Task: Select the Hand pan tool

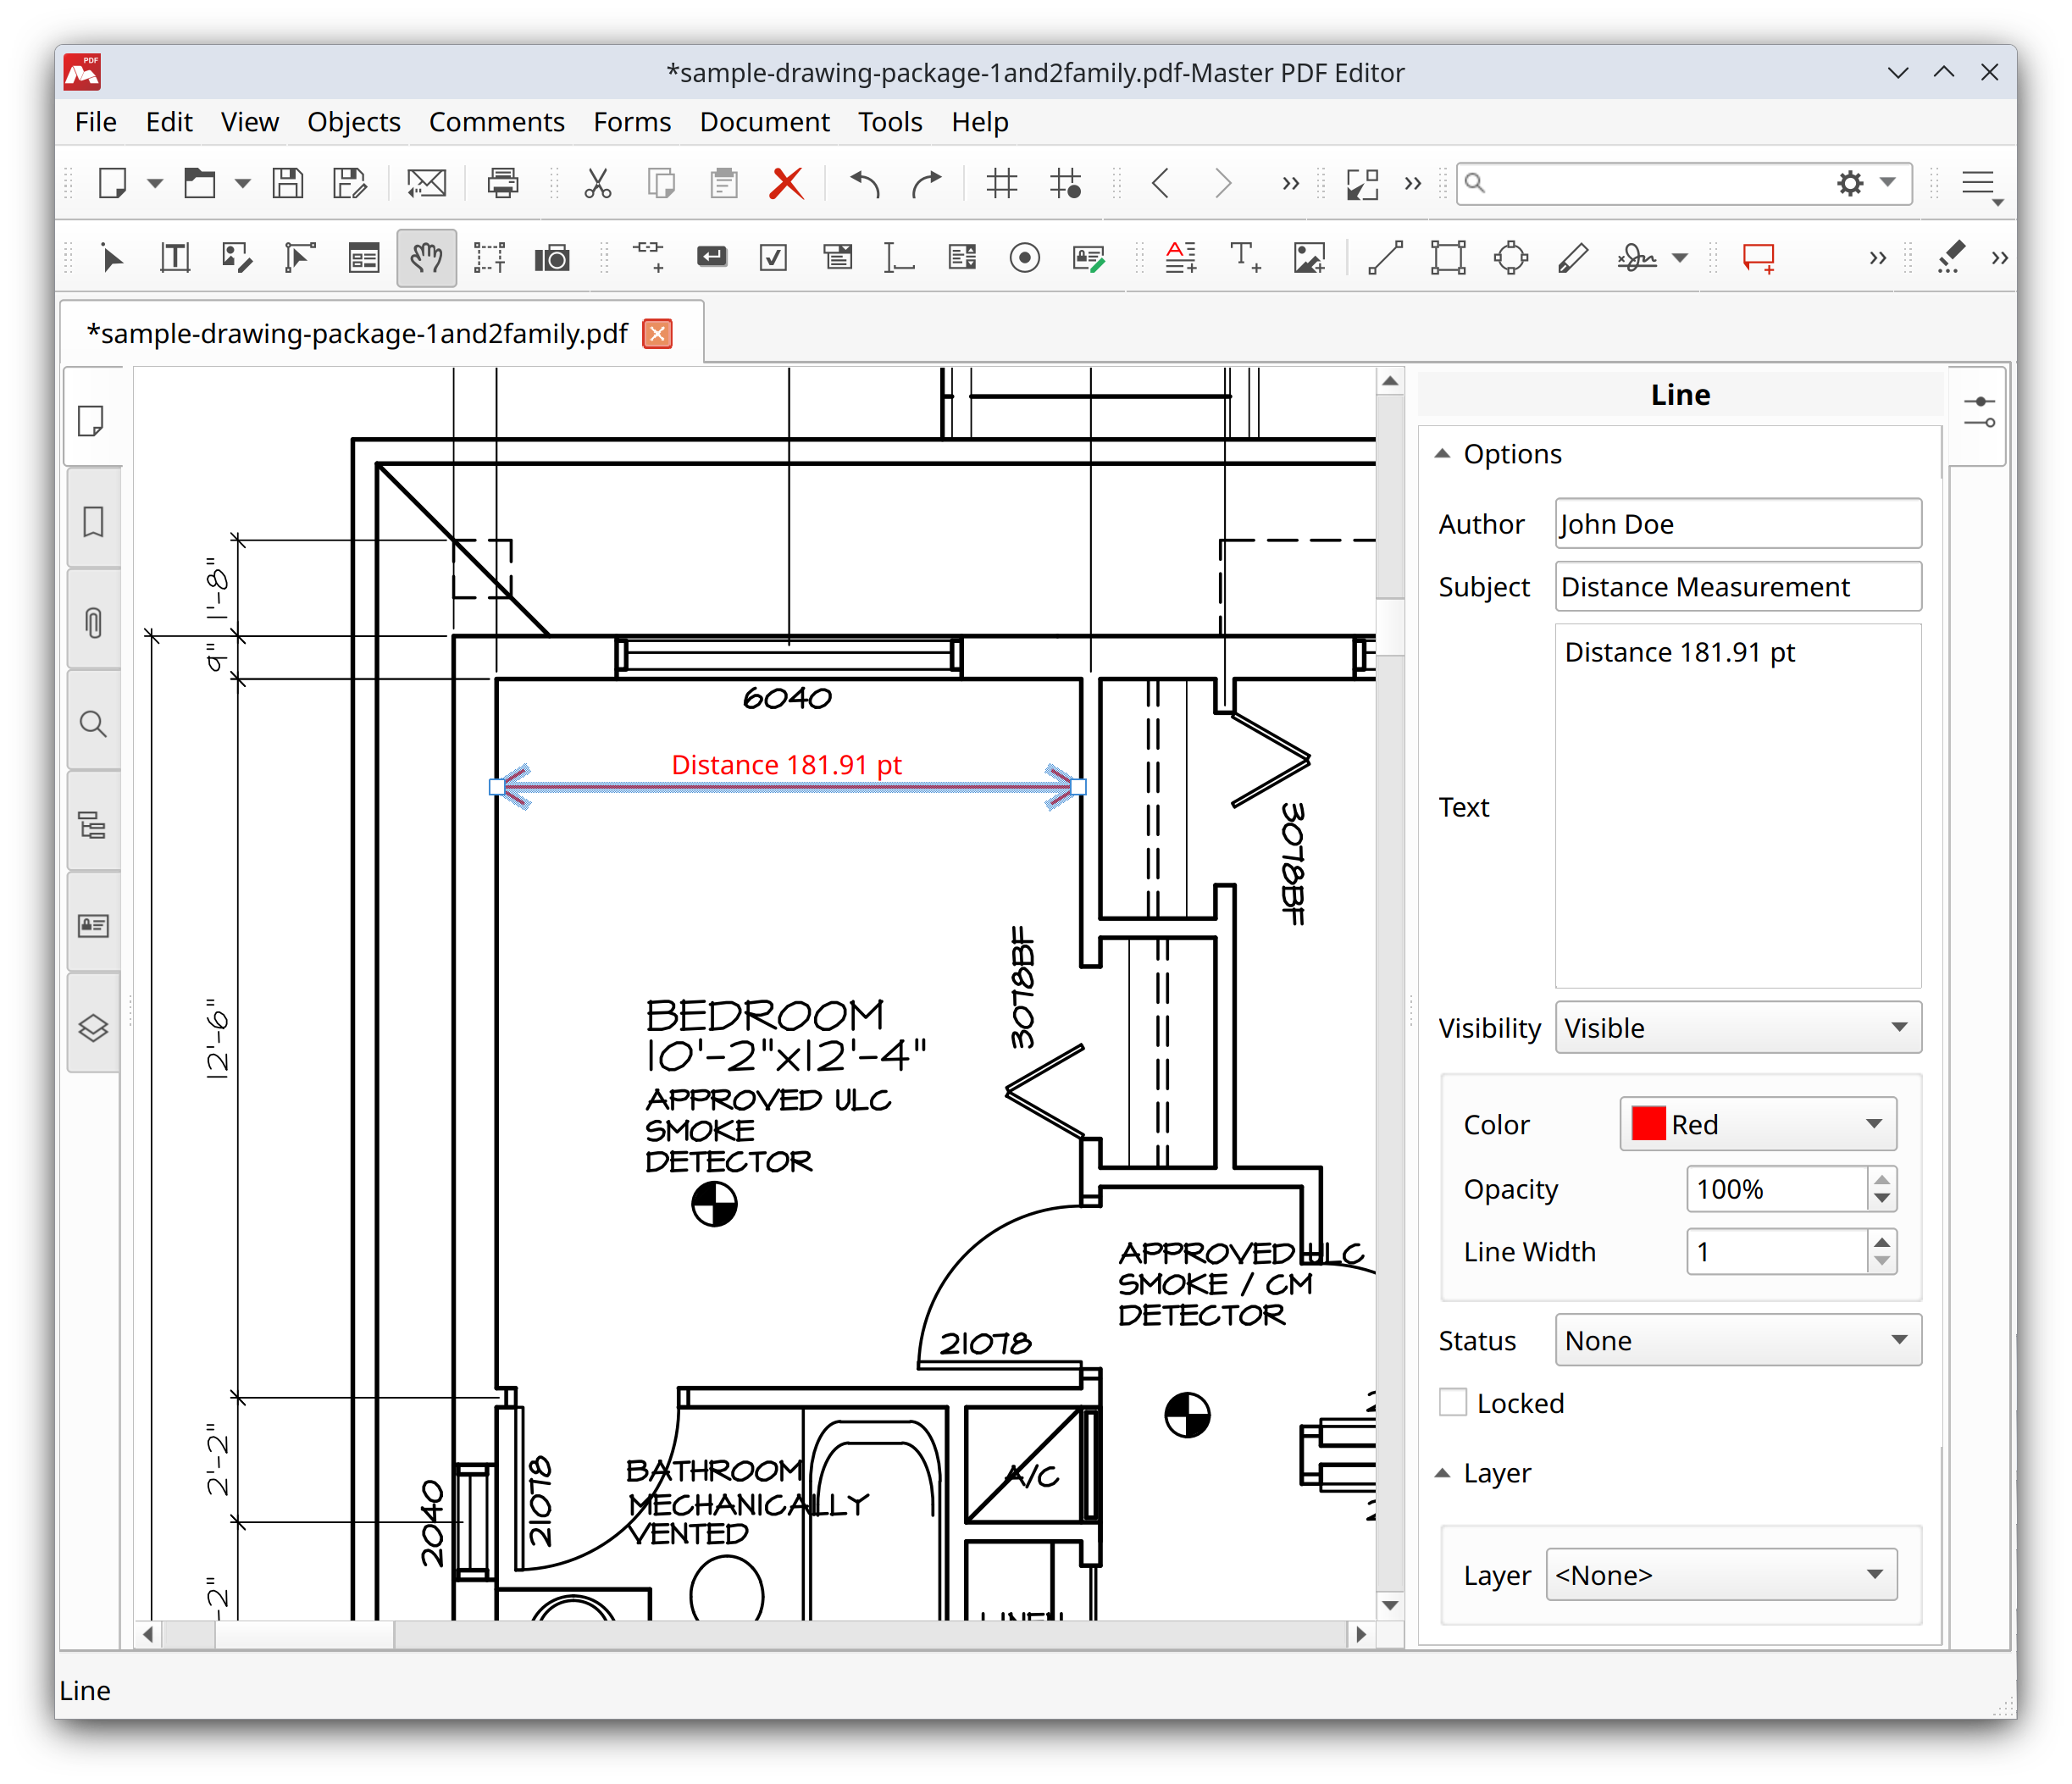Action: tap(426, 258)
